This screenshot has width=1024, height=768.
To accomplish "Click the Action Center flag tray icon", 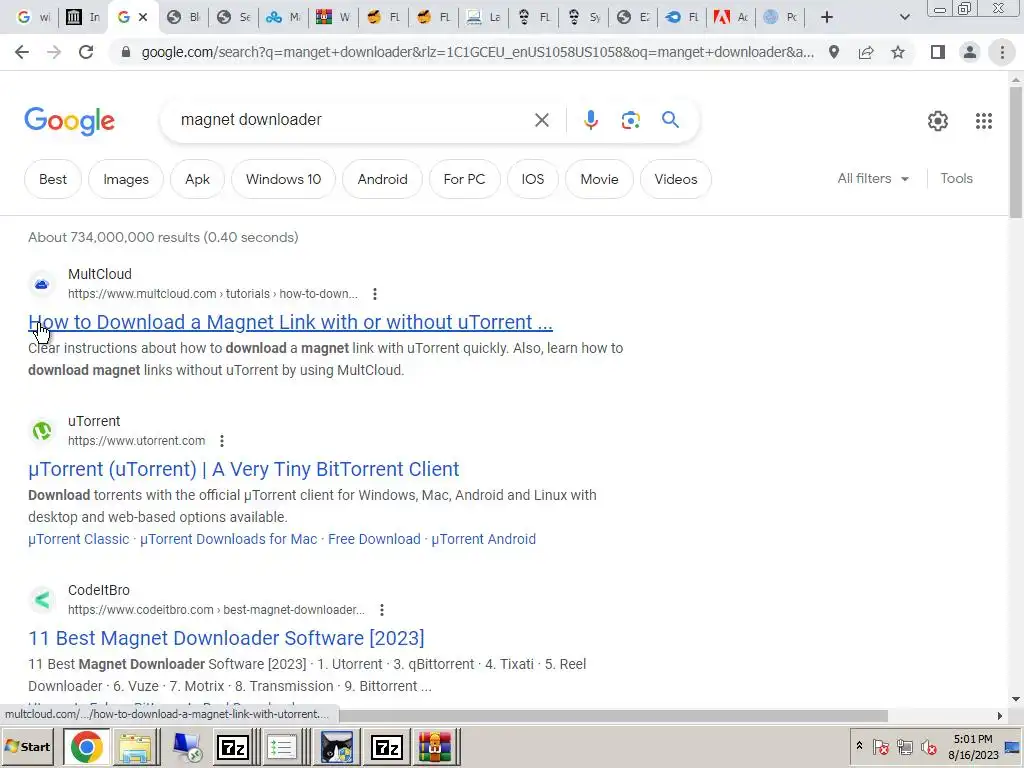I will pos(881,747).
